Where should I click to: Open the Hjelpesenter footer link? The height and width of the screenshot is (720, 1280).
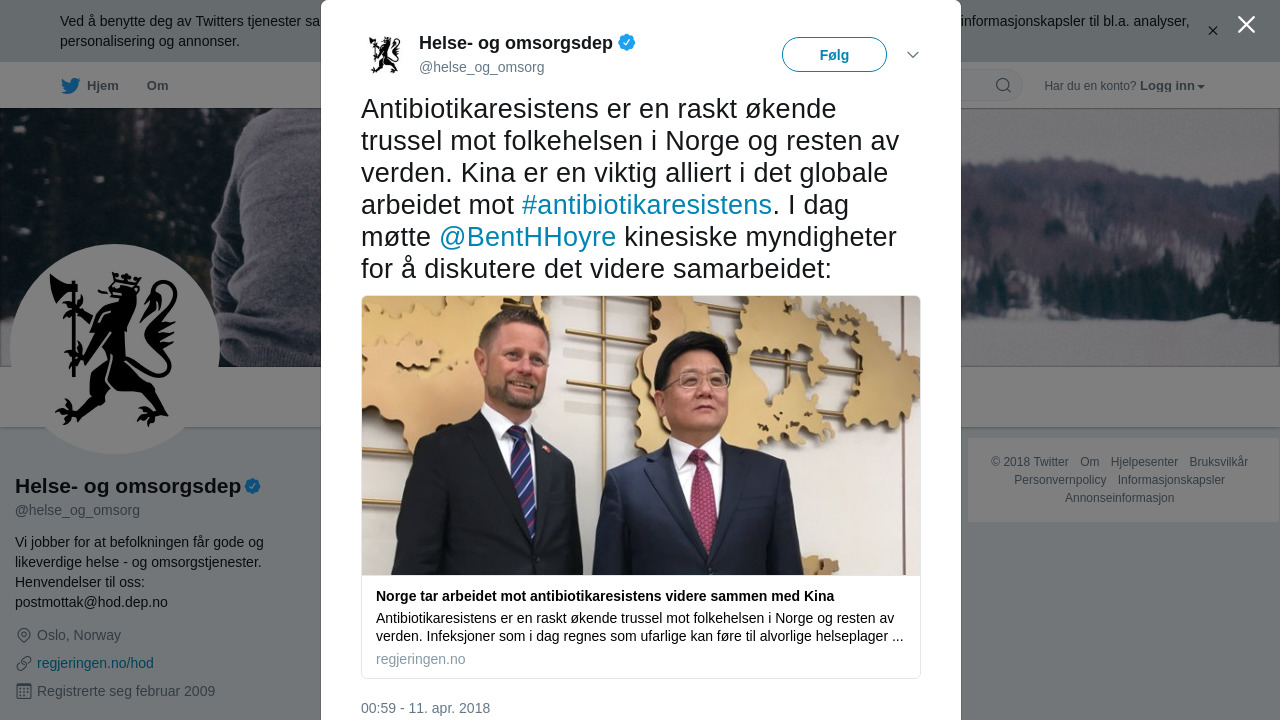1144,462
